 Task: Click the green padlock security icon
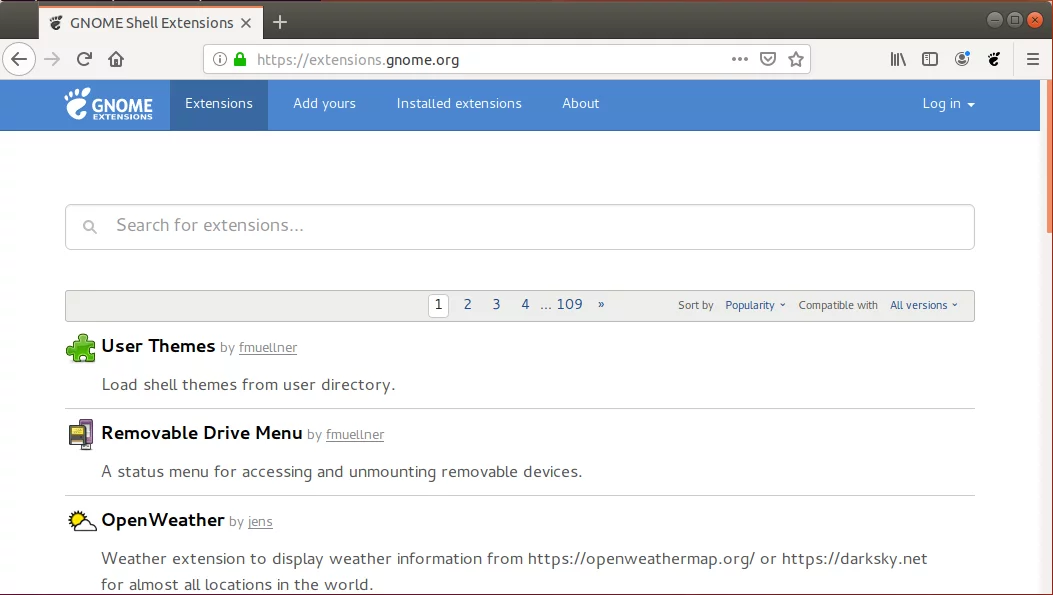click(240, 59)
